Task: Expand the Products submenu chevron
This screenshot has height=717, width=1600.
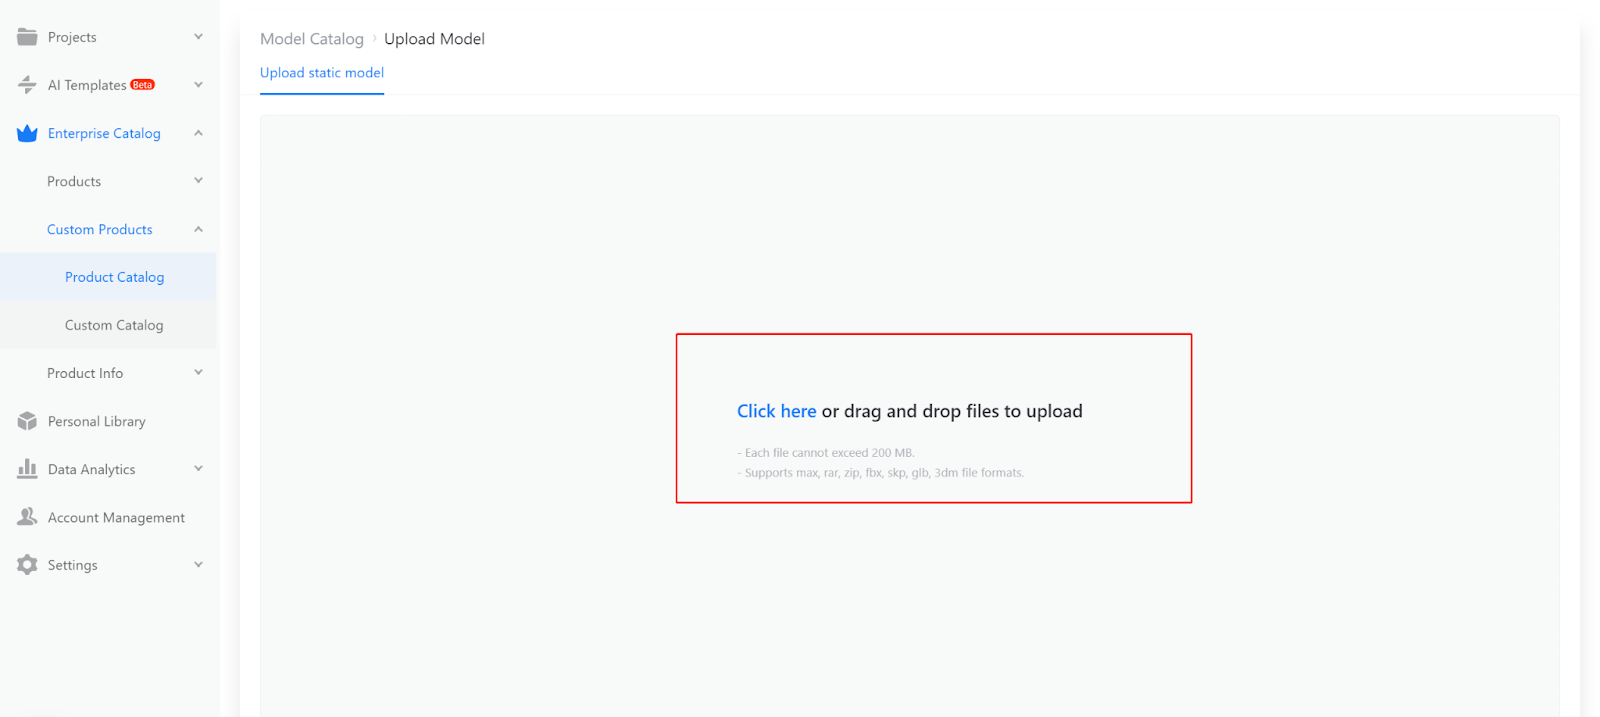Action: point(198,181)
